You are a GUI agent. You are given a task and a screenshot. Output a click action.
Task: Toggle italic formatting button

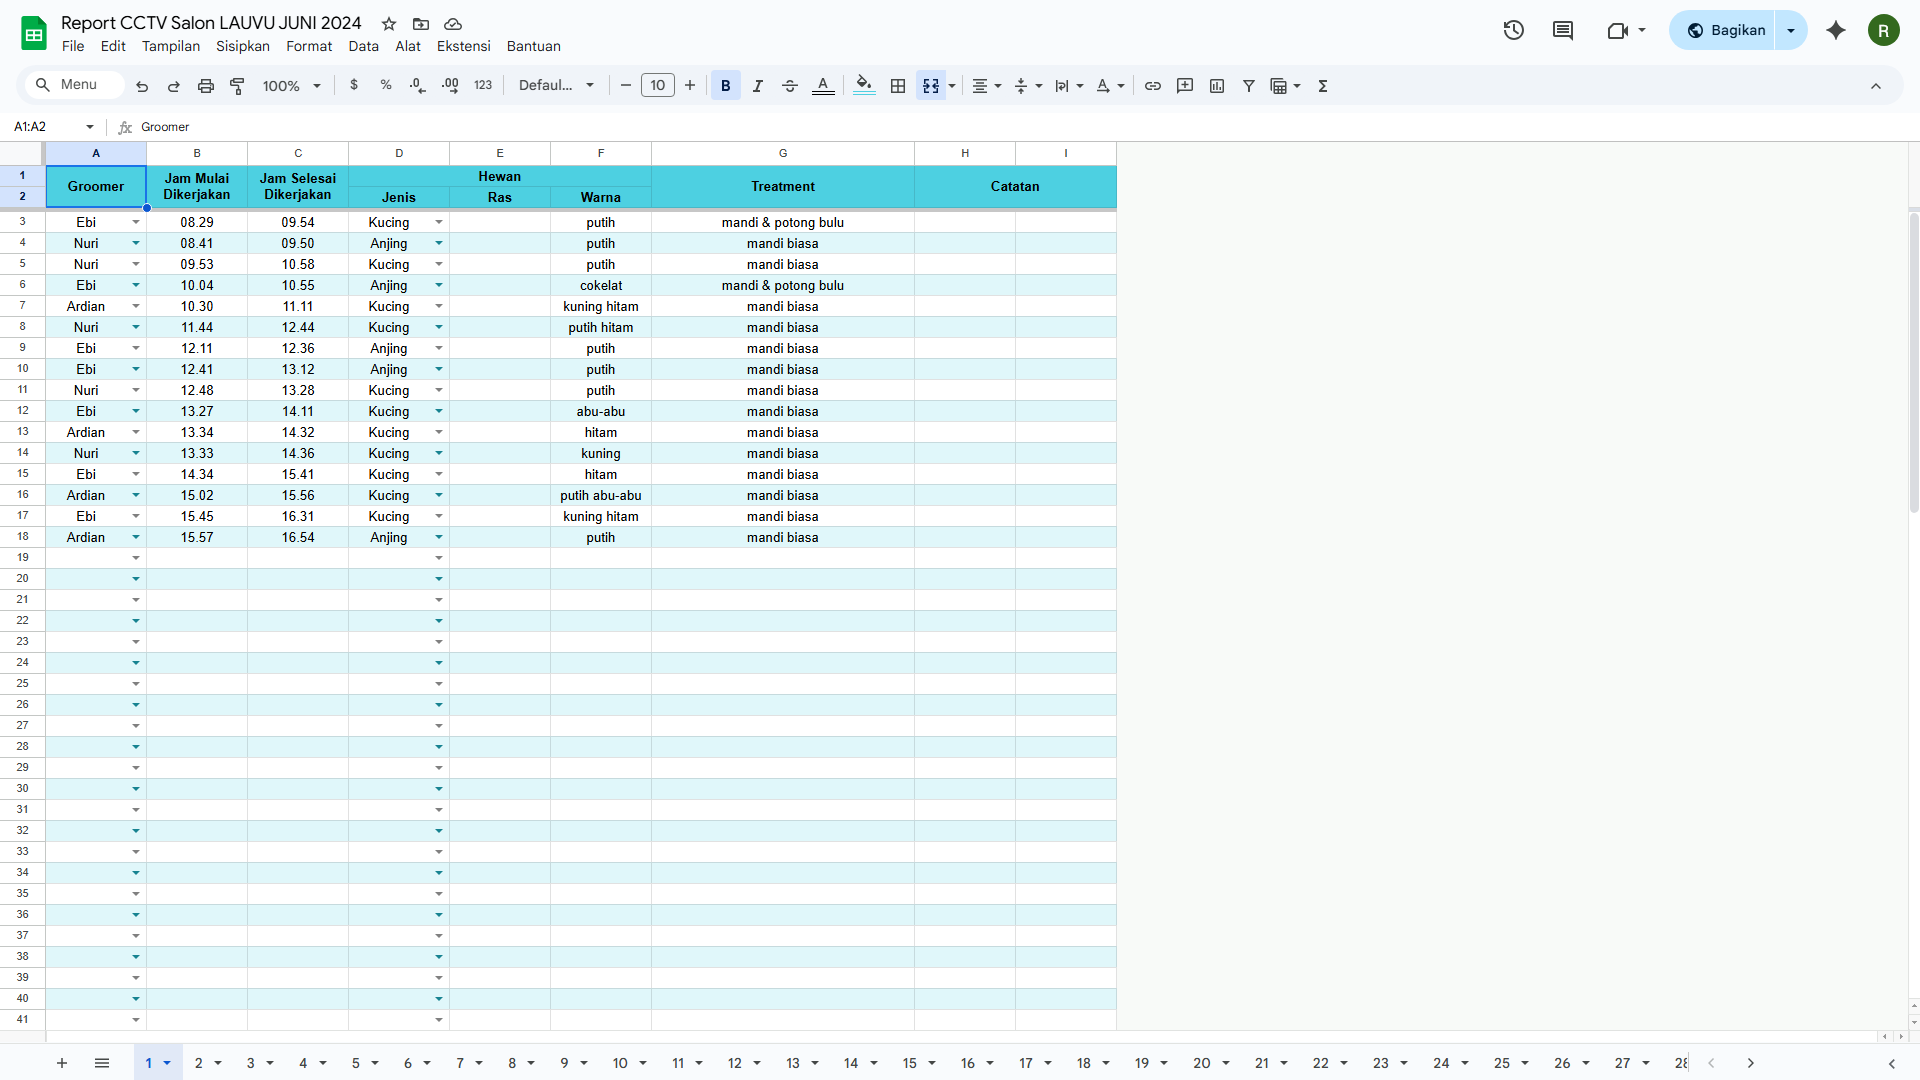point(758,86)
